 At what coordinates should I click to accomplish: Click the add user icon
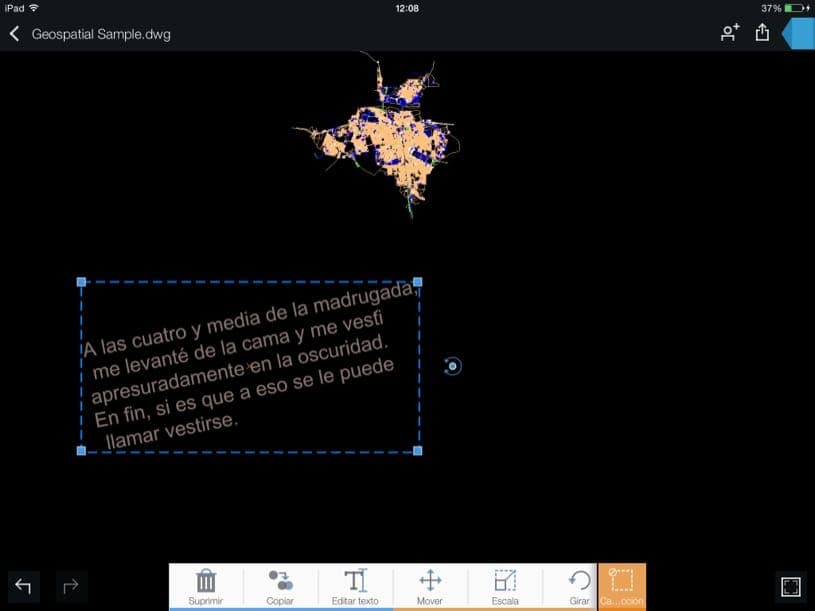[x=730, y=33]
